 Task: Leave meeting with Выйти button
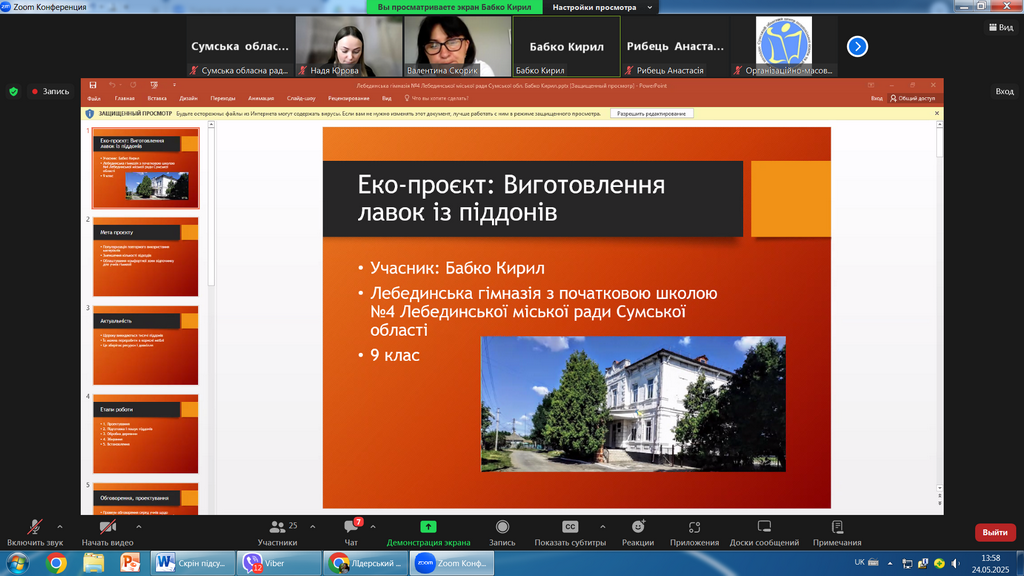point(995,532)
